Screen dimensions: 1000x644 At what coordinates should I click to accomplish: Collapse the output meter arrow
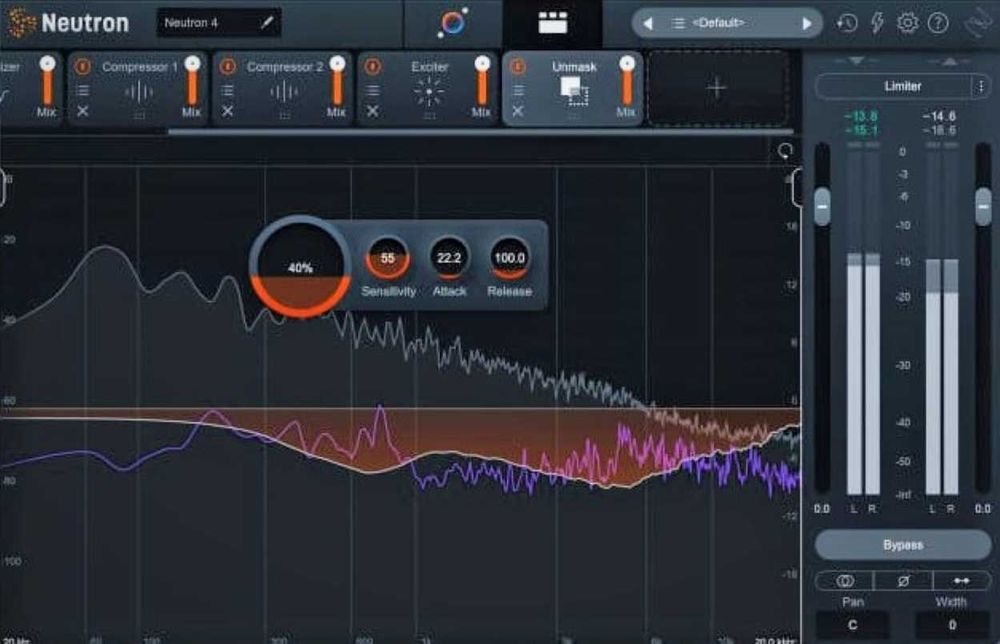(949, 61)
